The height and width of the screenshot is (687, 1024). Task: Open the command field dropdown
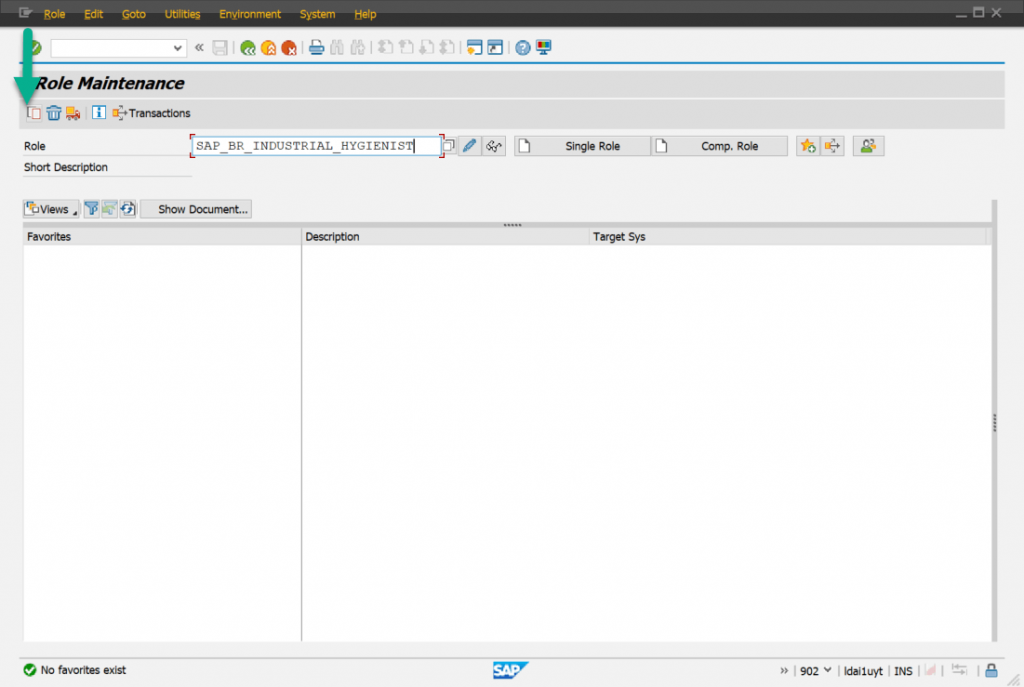pos(177,48)
